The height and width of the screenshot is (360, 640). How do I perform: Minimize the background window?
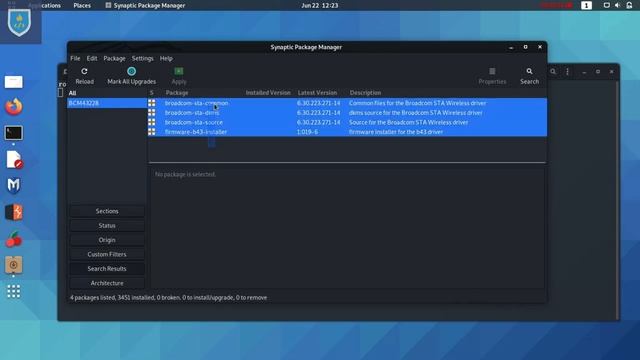point(584,71)
